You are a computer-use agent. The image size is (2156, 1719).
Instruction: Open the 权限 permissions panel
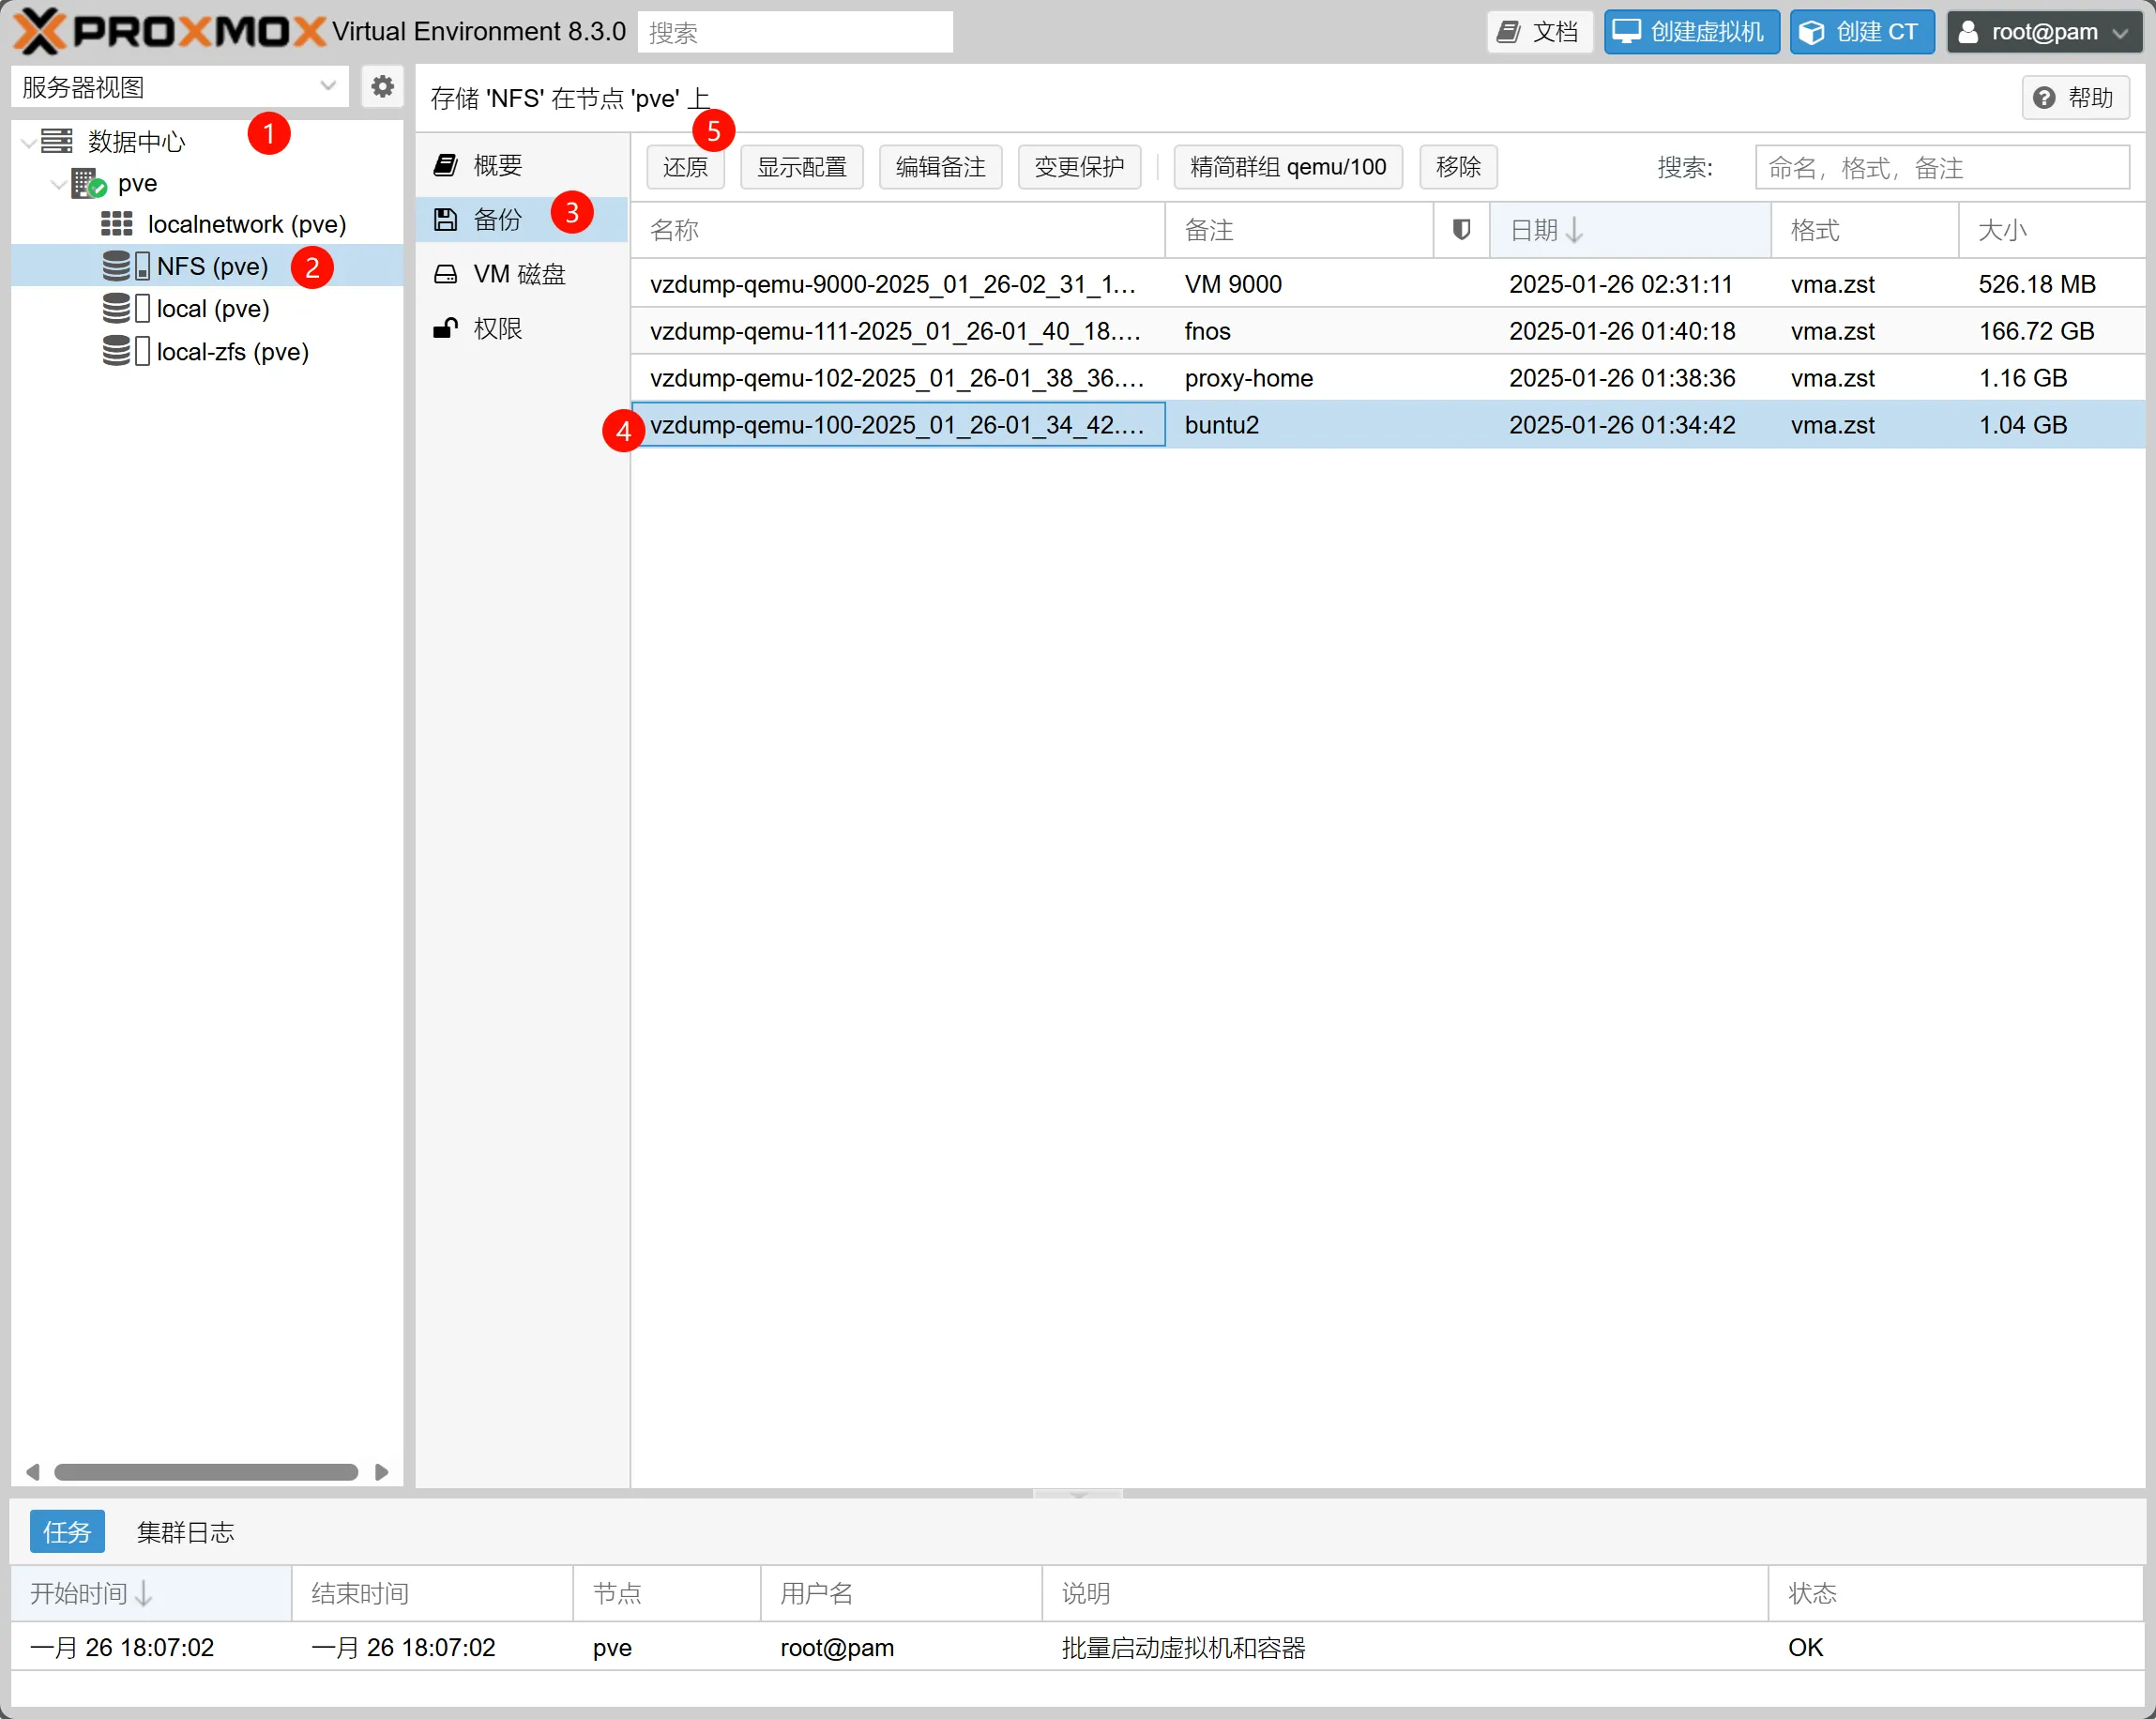pos(497,328)
